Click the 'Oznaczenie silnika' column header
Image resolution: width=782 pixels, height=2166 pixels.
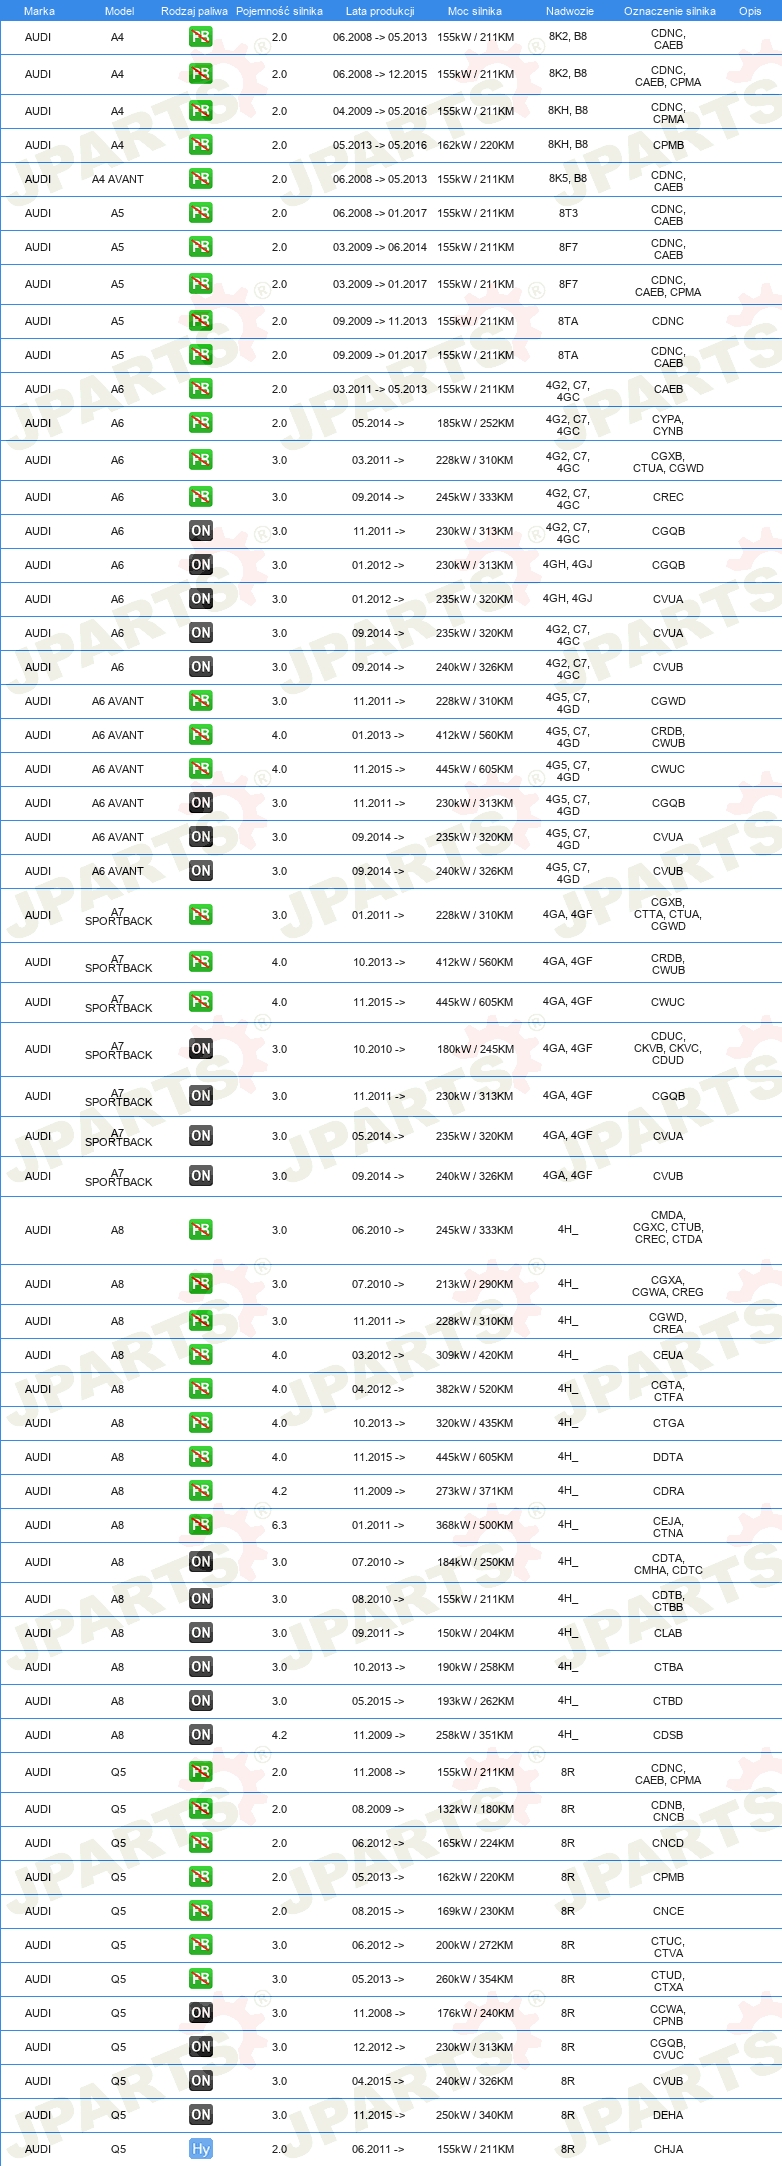pos(670,11)
